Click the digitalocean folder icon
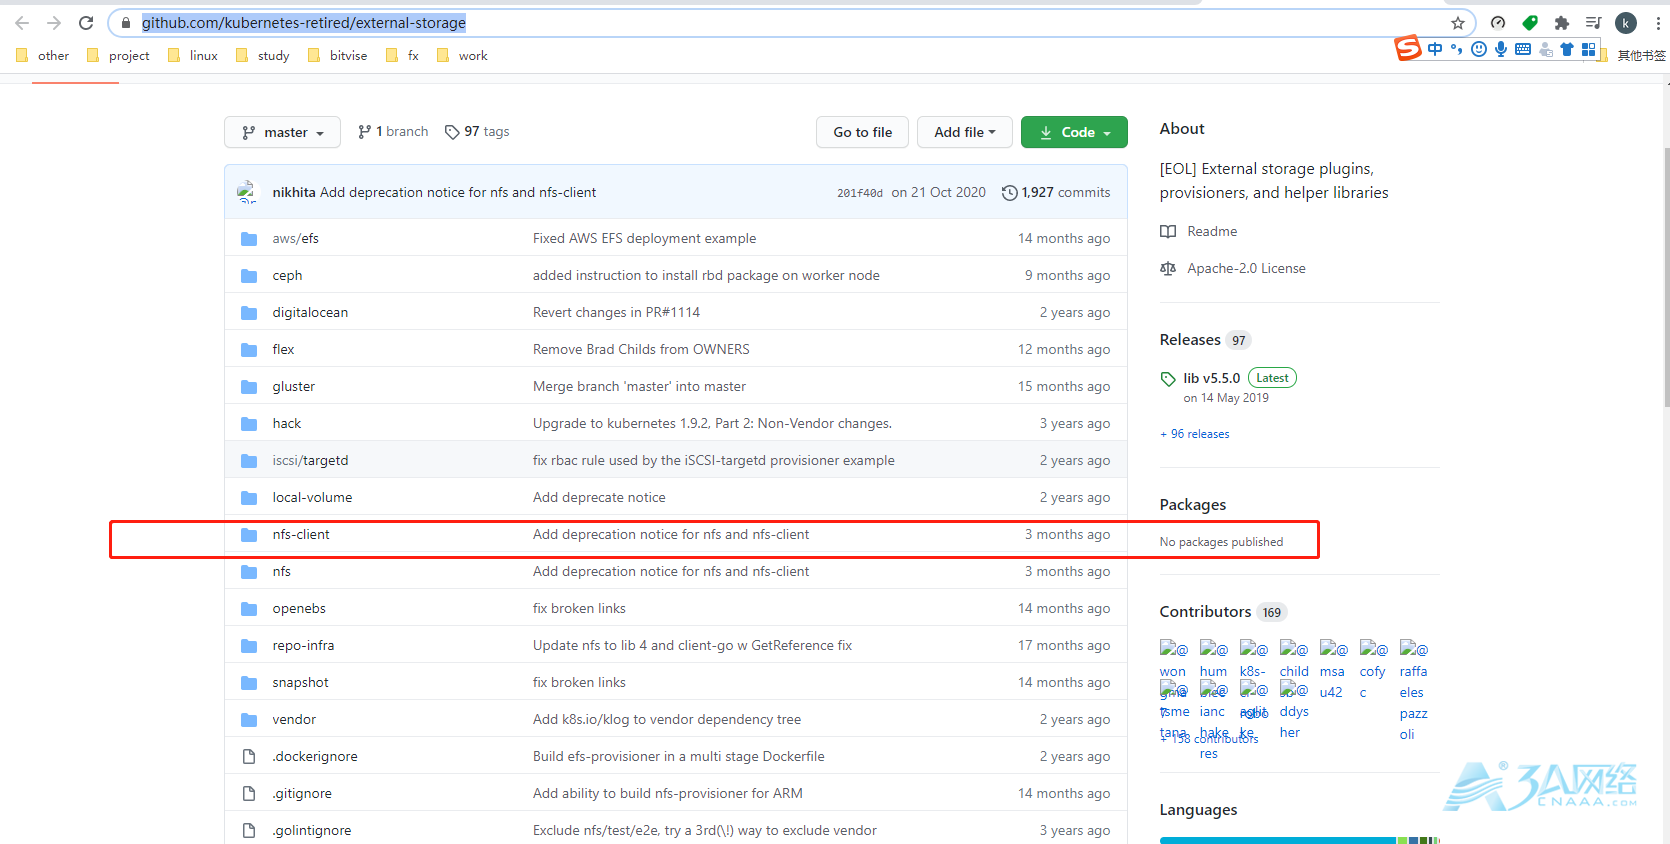Viewport: 1670px width, 844px height. tap(249, 312)
